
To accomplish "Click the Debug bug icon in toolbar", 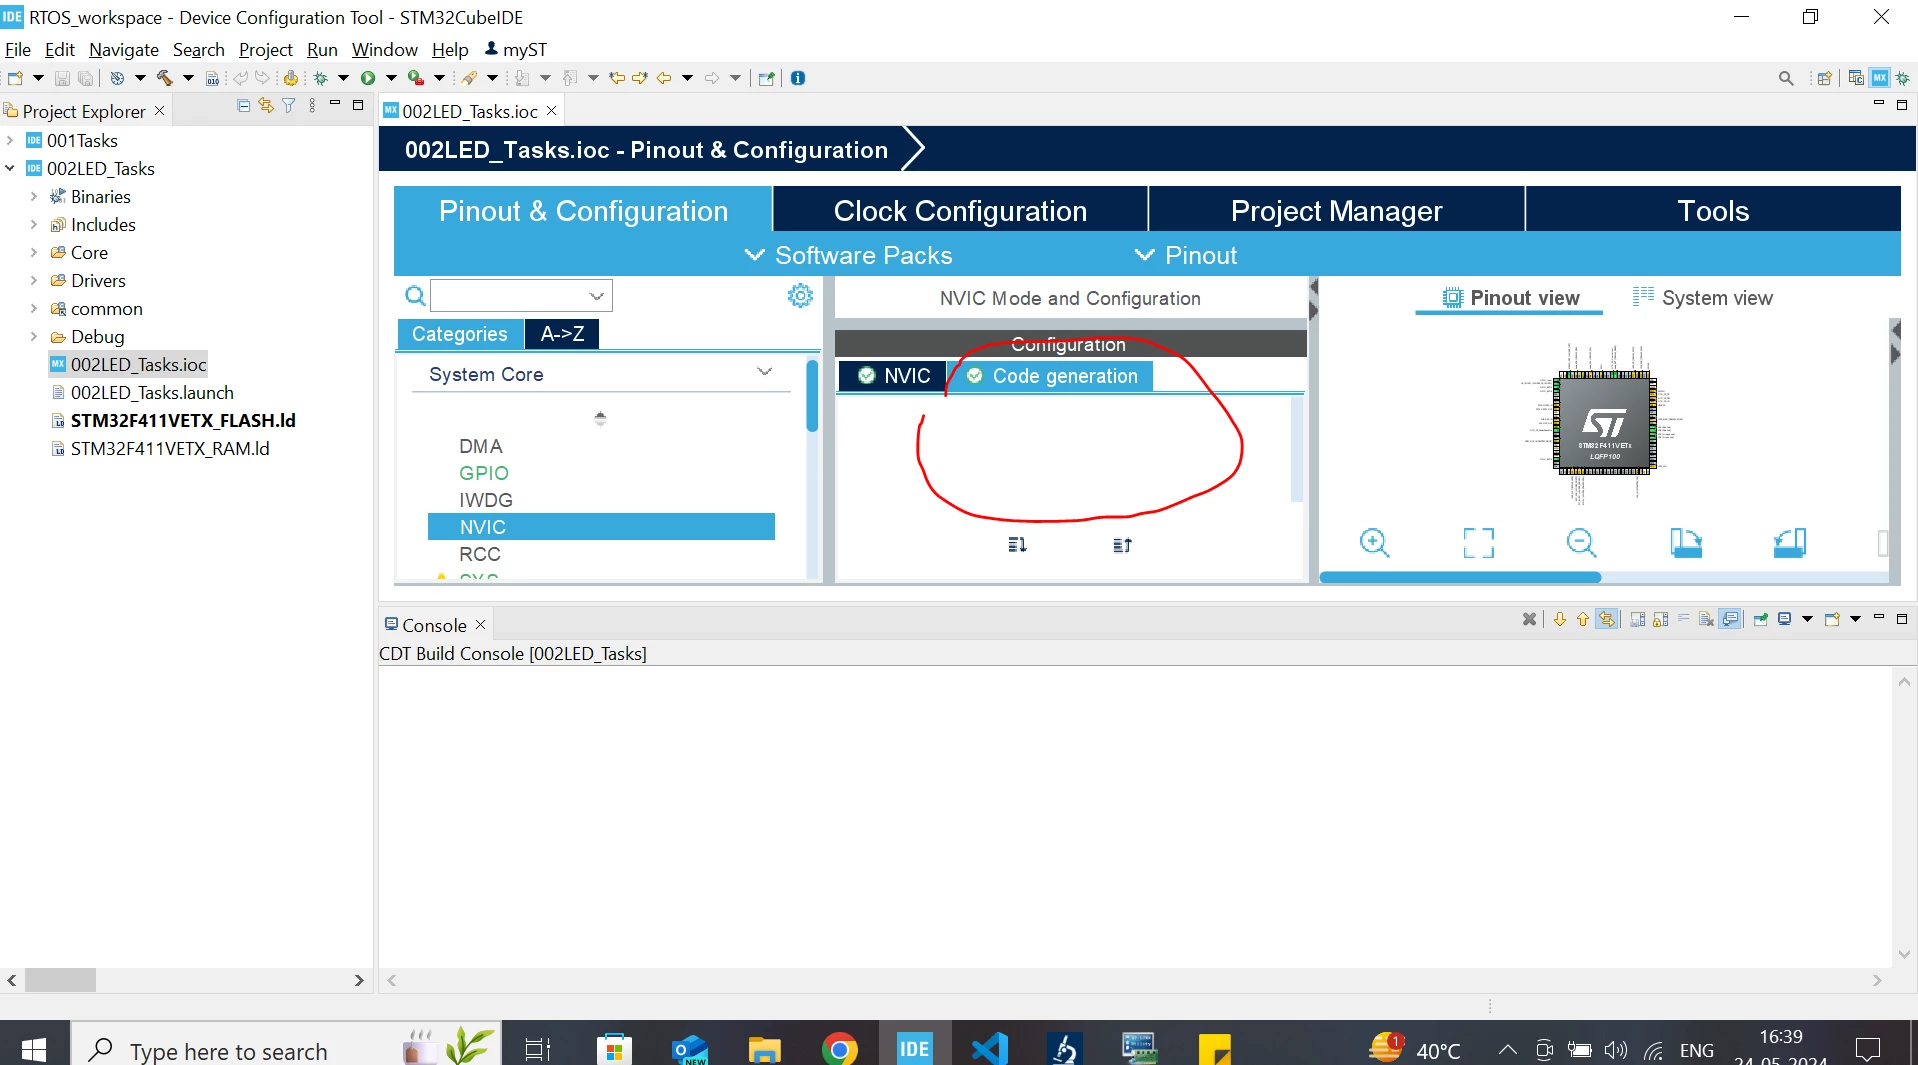I will point(320,78).
